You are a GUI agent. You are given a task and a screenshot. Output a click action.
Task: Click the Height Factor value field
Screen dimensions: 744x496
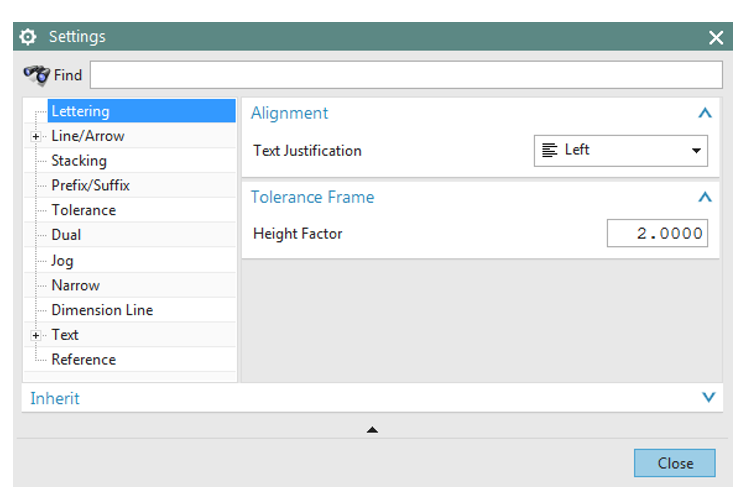point(657,233)
